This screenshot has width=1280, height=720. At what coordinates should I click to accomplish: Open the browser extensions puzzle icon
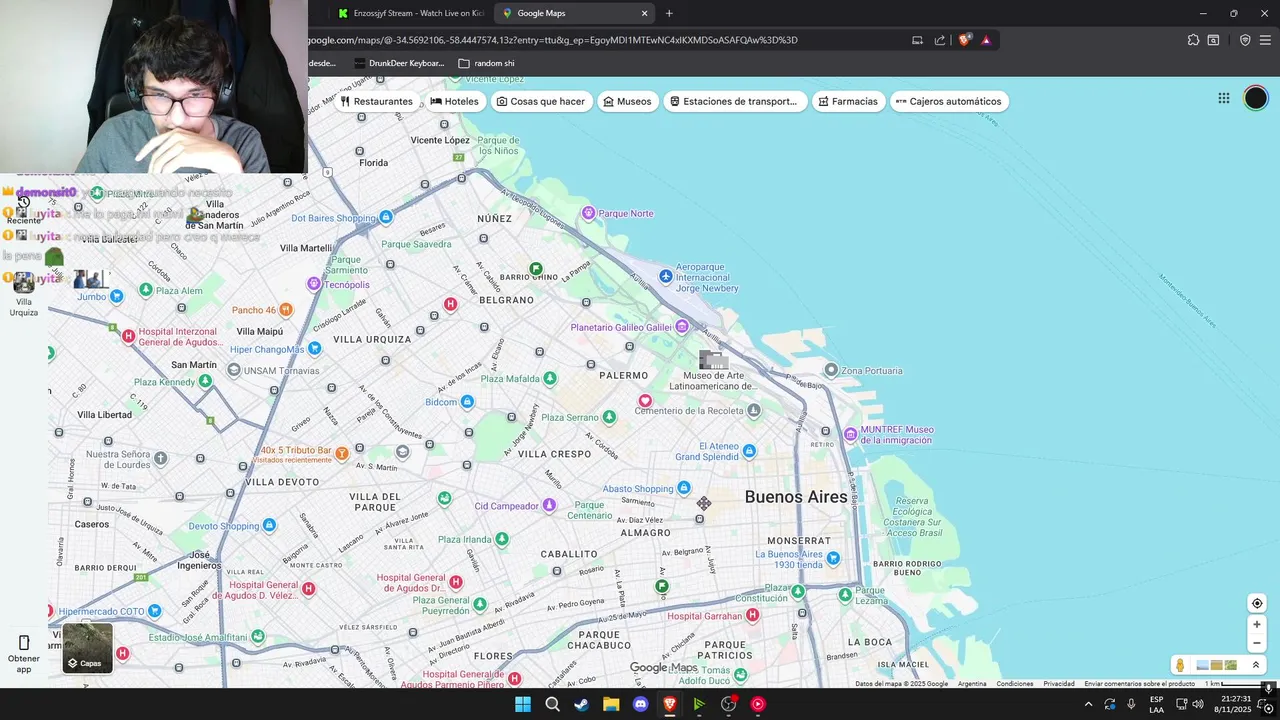click(x=1193, y=40)
